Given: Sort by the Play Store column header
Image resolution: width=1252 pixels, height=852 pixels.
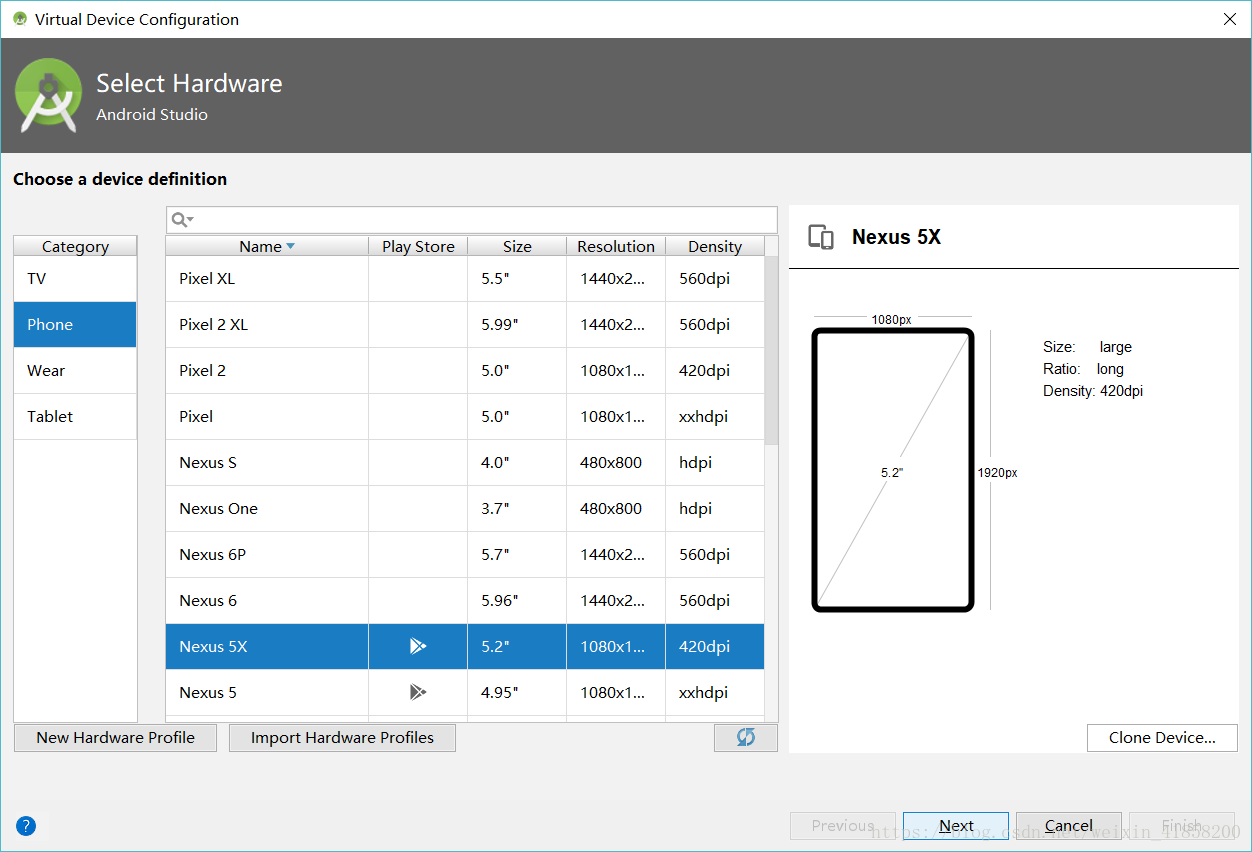Looking at the screenshot, I should (418, 246).
